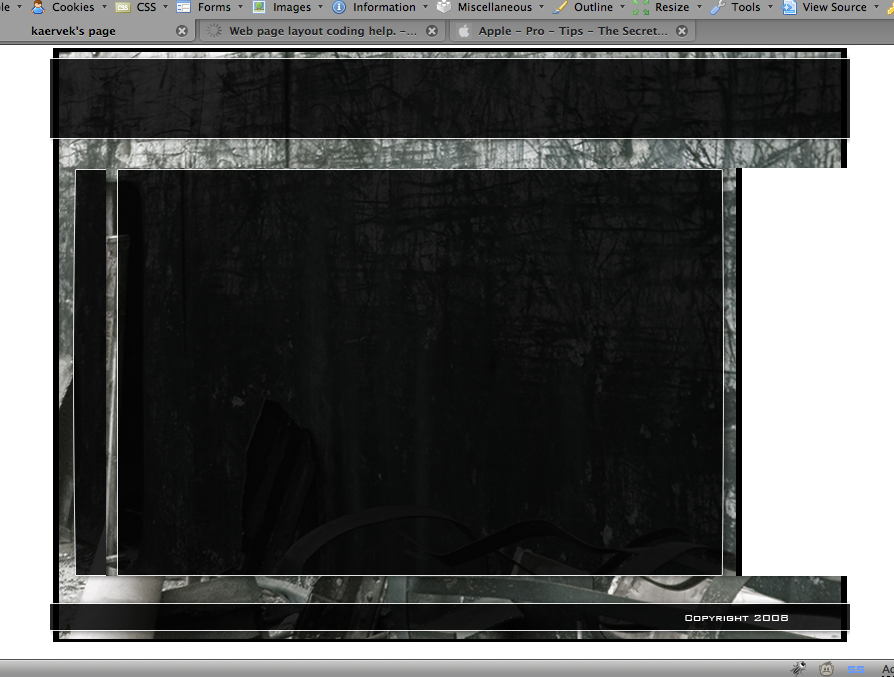This screenshot has width=894, height=677.
Task: Click the Tools wrench icon
Action: tap(718, 7)
